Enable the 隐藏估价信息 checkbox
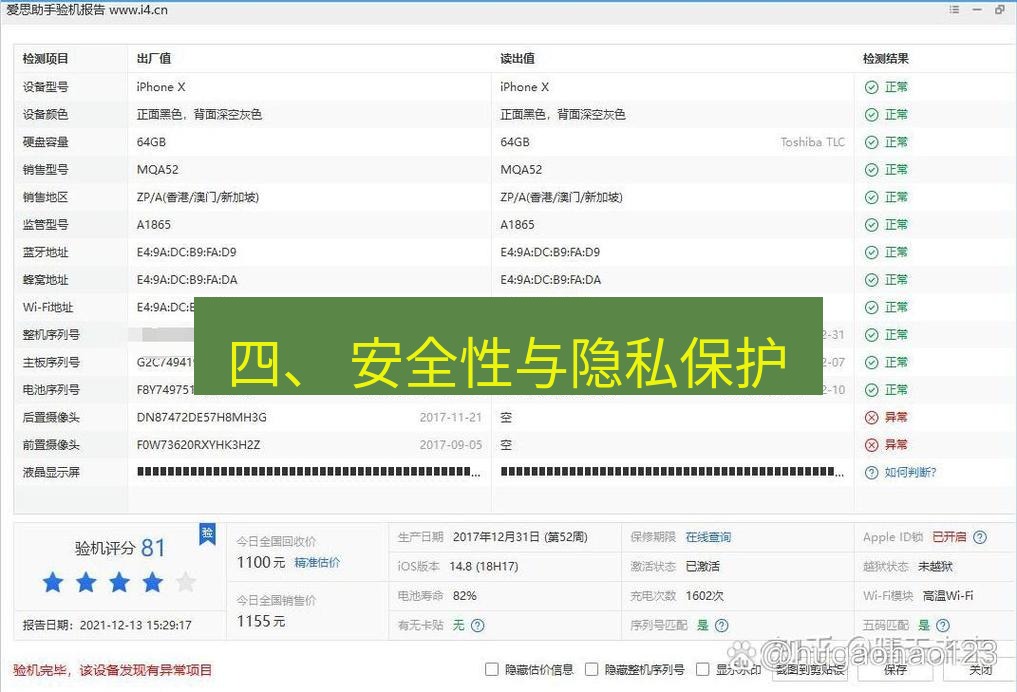1017x692 pixels. point(491,670)
